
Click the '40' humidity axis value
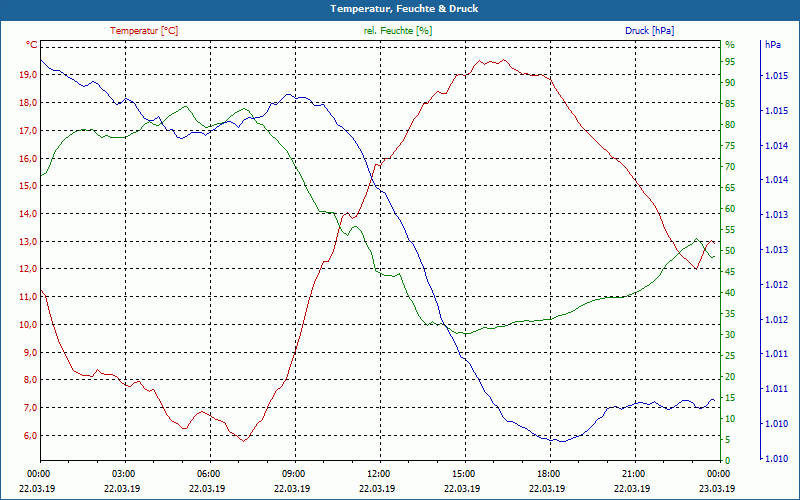point(730,293)
